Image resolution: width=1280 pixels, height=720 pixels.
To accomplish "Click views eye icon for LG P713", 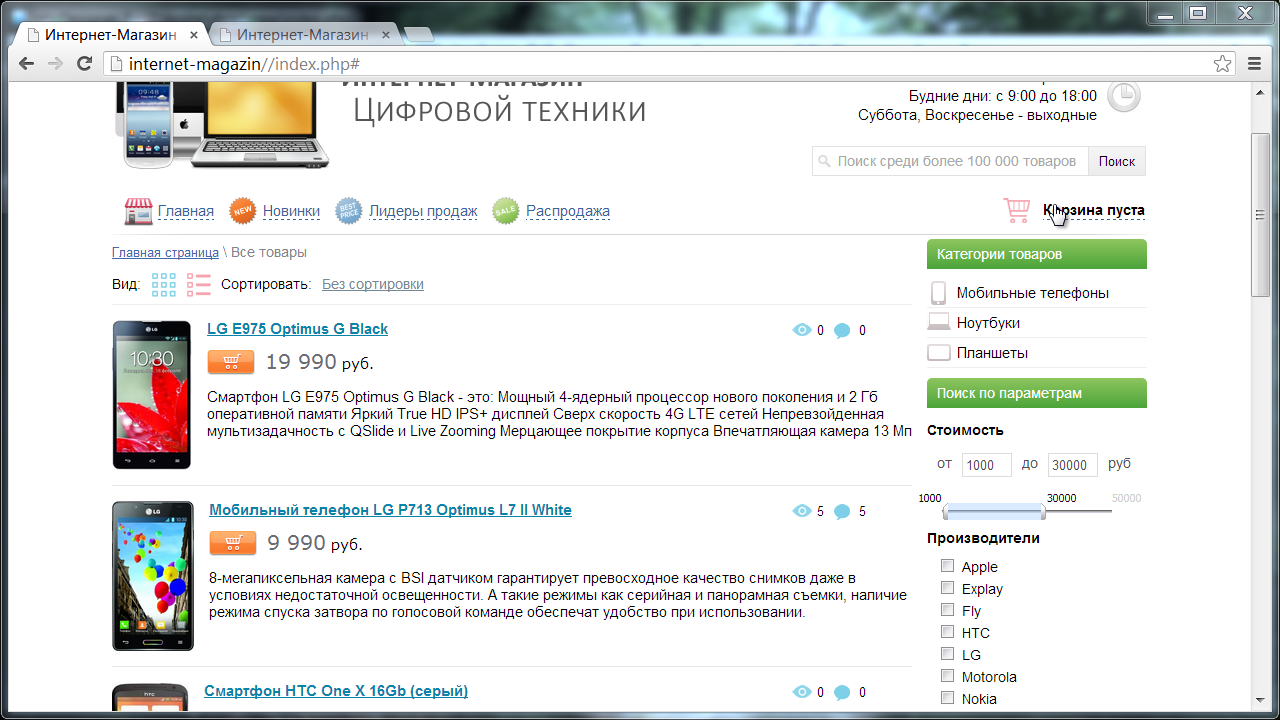I will pyautogui.click(x=801, y=511).
